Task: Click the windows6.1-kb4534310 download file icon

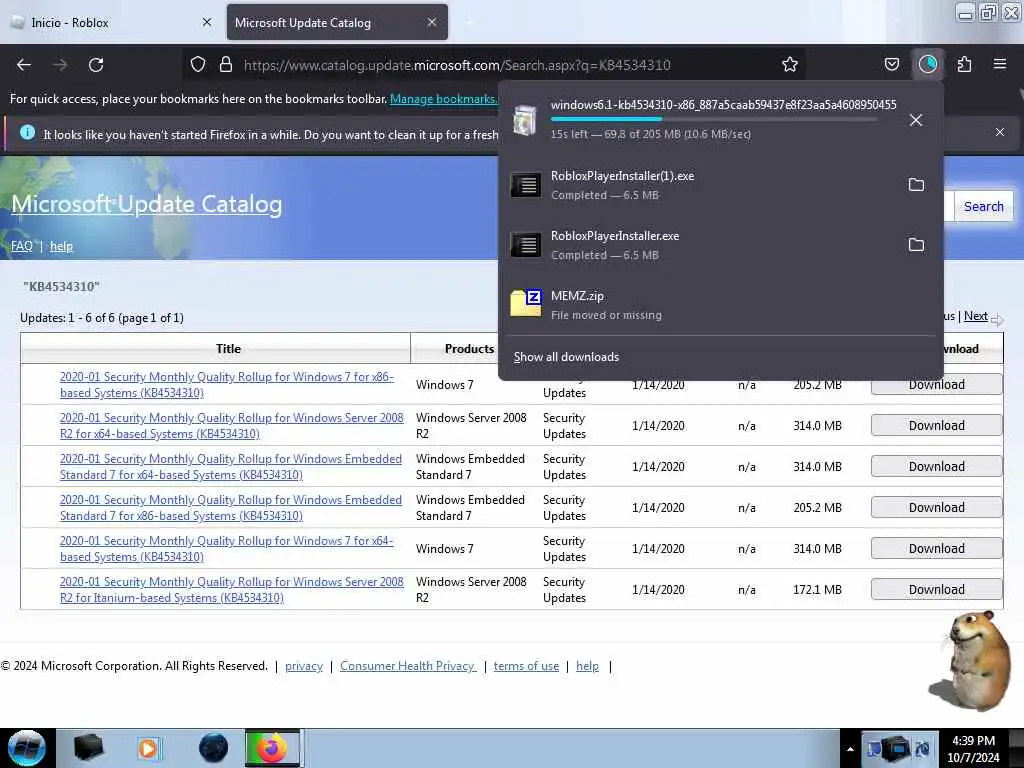Action: click(x=524, y=120)
